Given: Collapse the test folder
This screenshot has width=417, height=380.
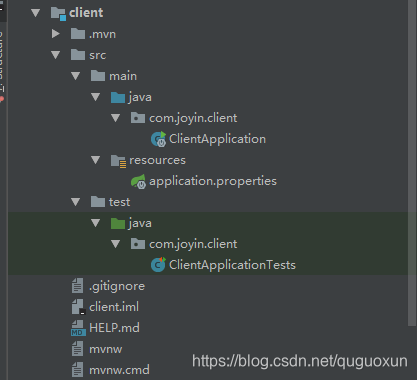Looking at the screenshot, I should 75,202.
